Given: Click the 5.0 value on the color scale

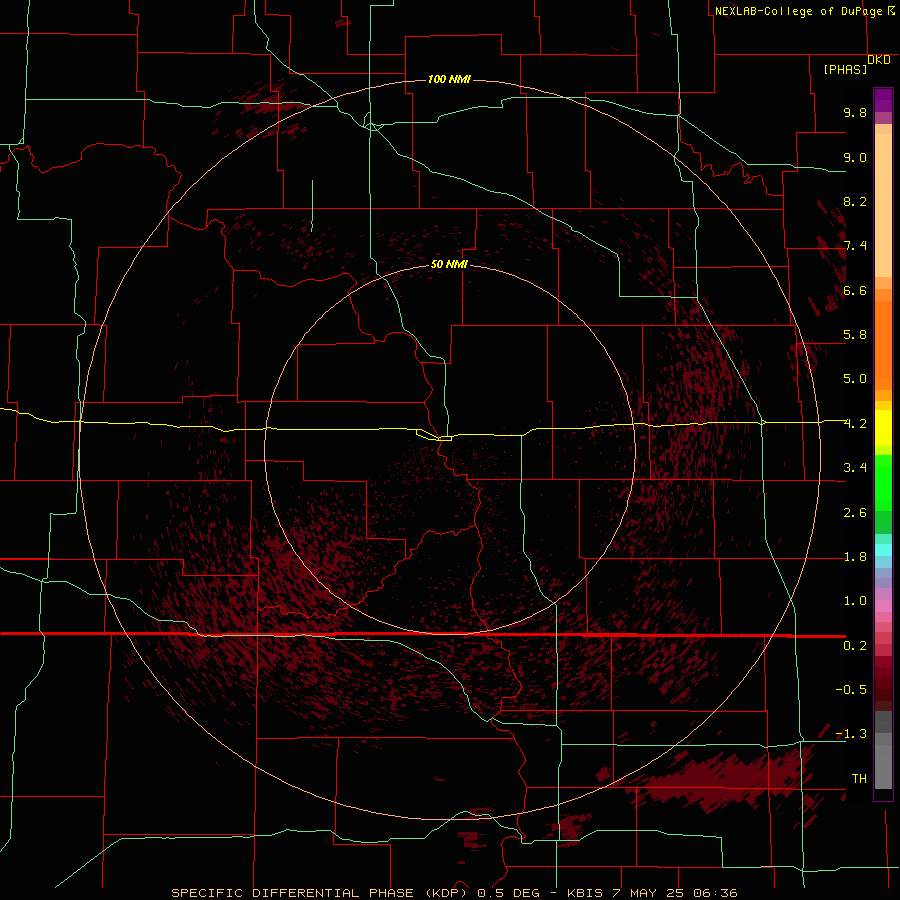Looking at the screenshot, I should click(855, 379).
